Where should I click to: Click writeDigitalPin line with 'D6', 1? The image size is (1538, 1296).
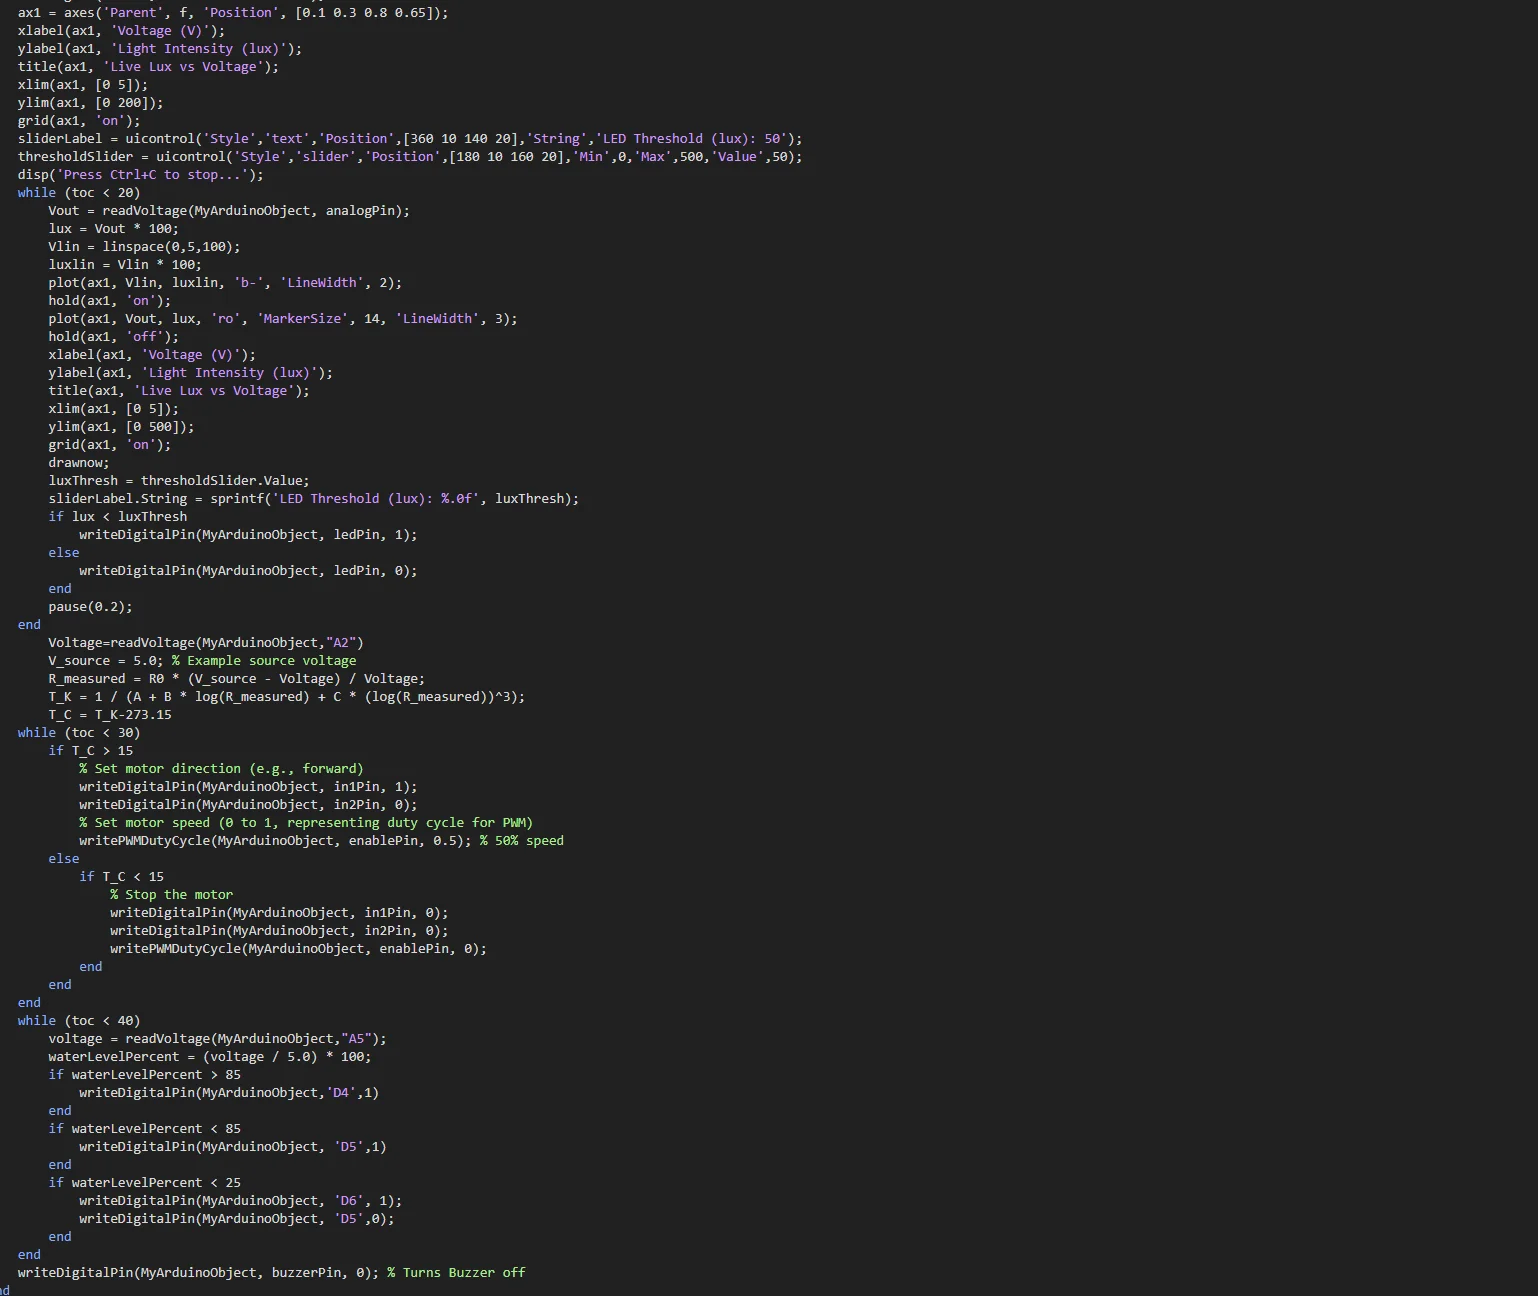click(241, 1201)
